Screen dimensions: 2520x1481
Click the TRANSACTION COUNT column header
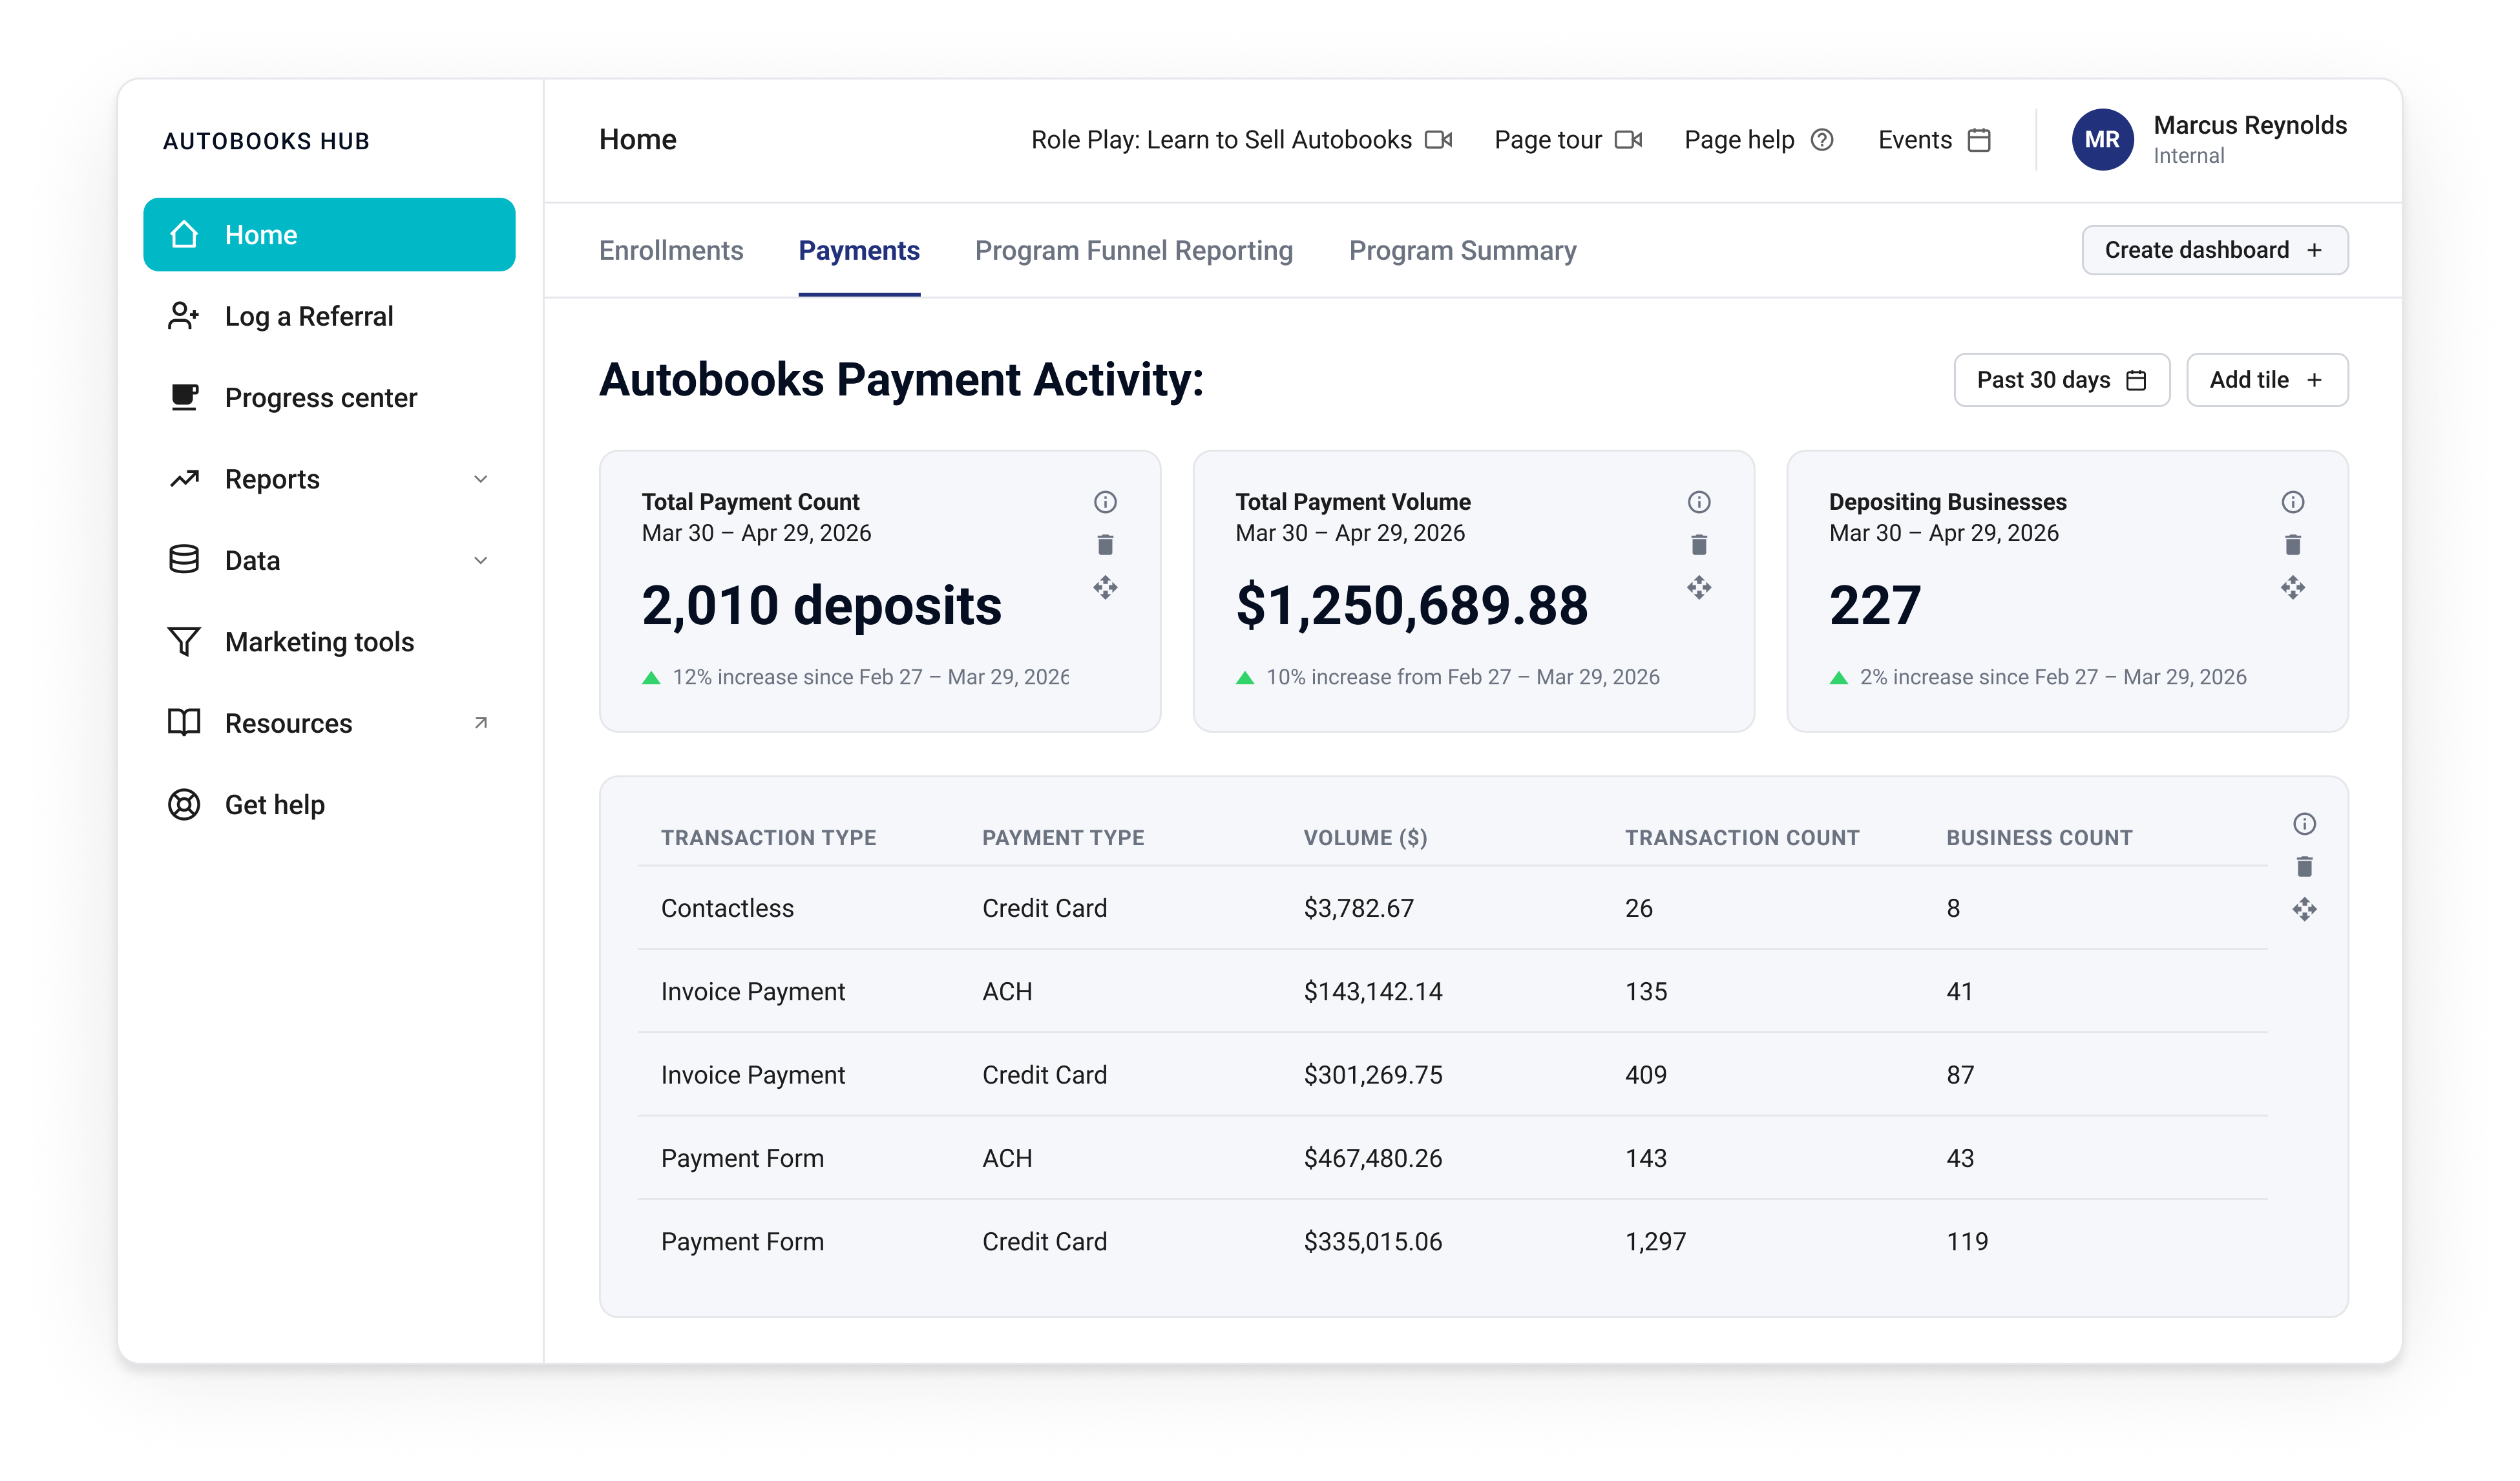(x=1742, y=838)
